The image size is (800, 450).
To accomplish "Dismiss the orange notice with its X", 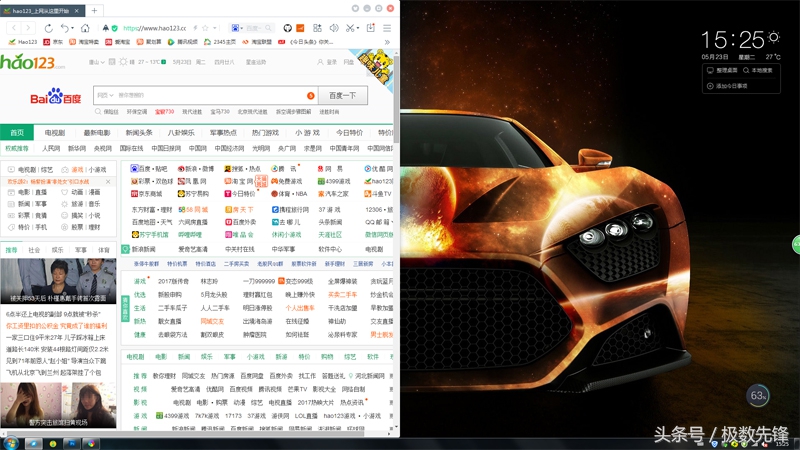I will tap(108, 182).
